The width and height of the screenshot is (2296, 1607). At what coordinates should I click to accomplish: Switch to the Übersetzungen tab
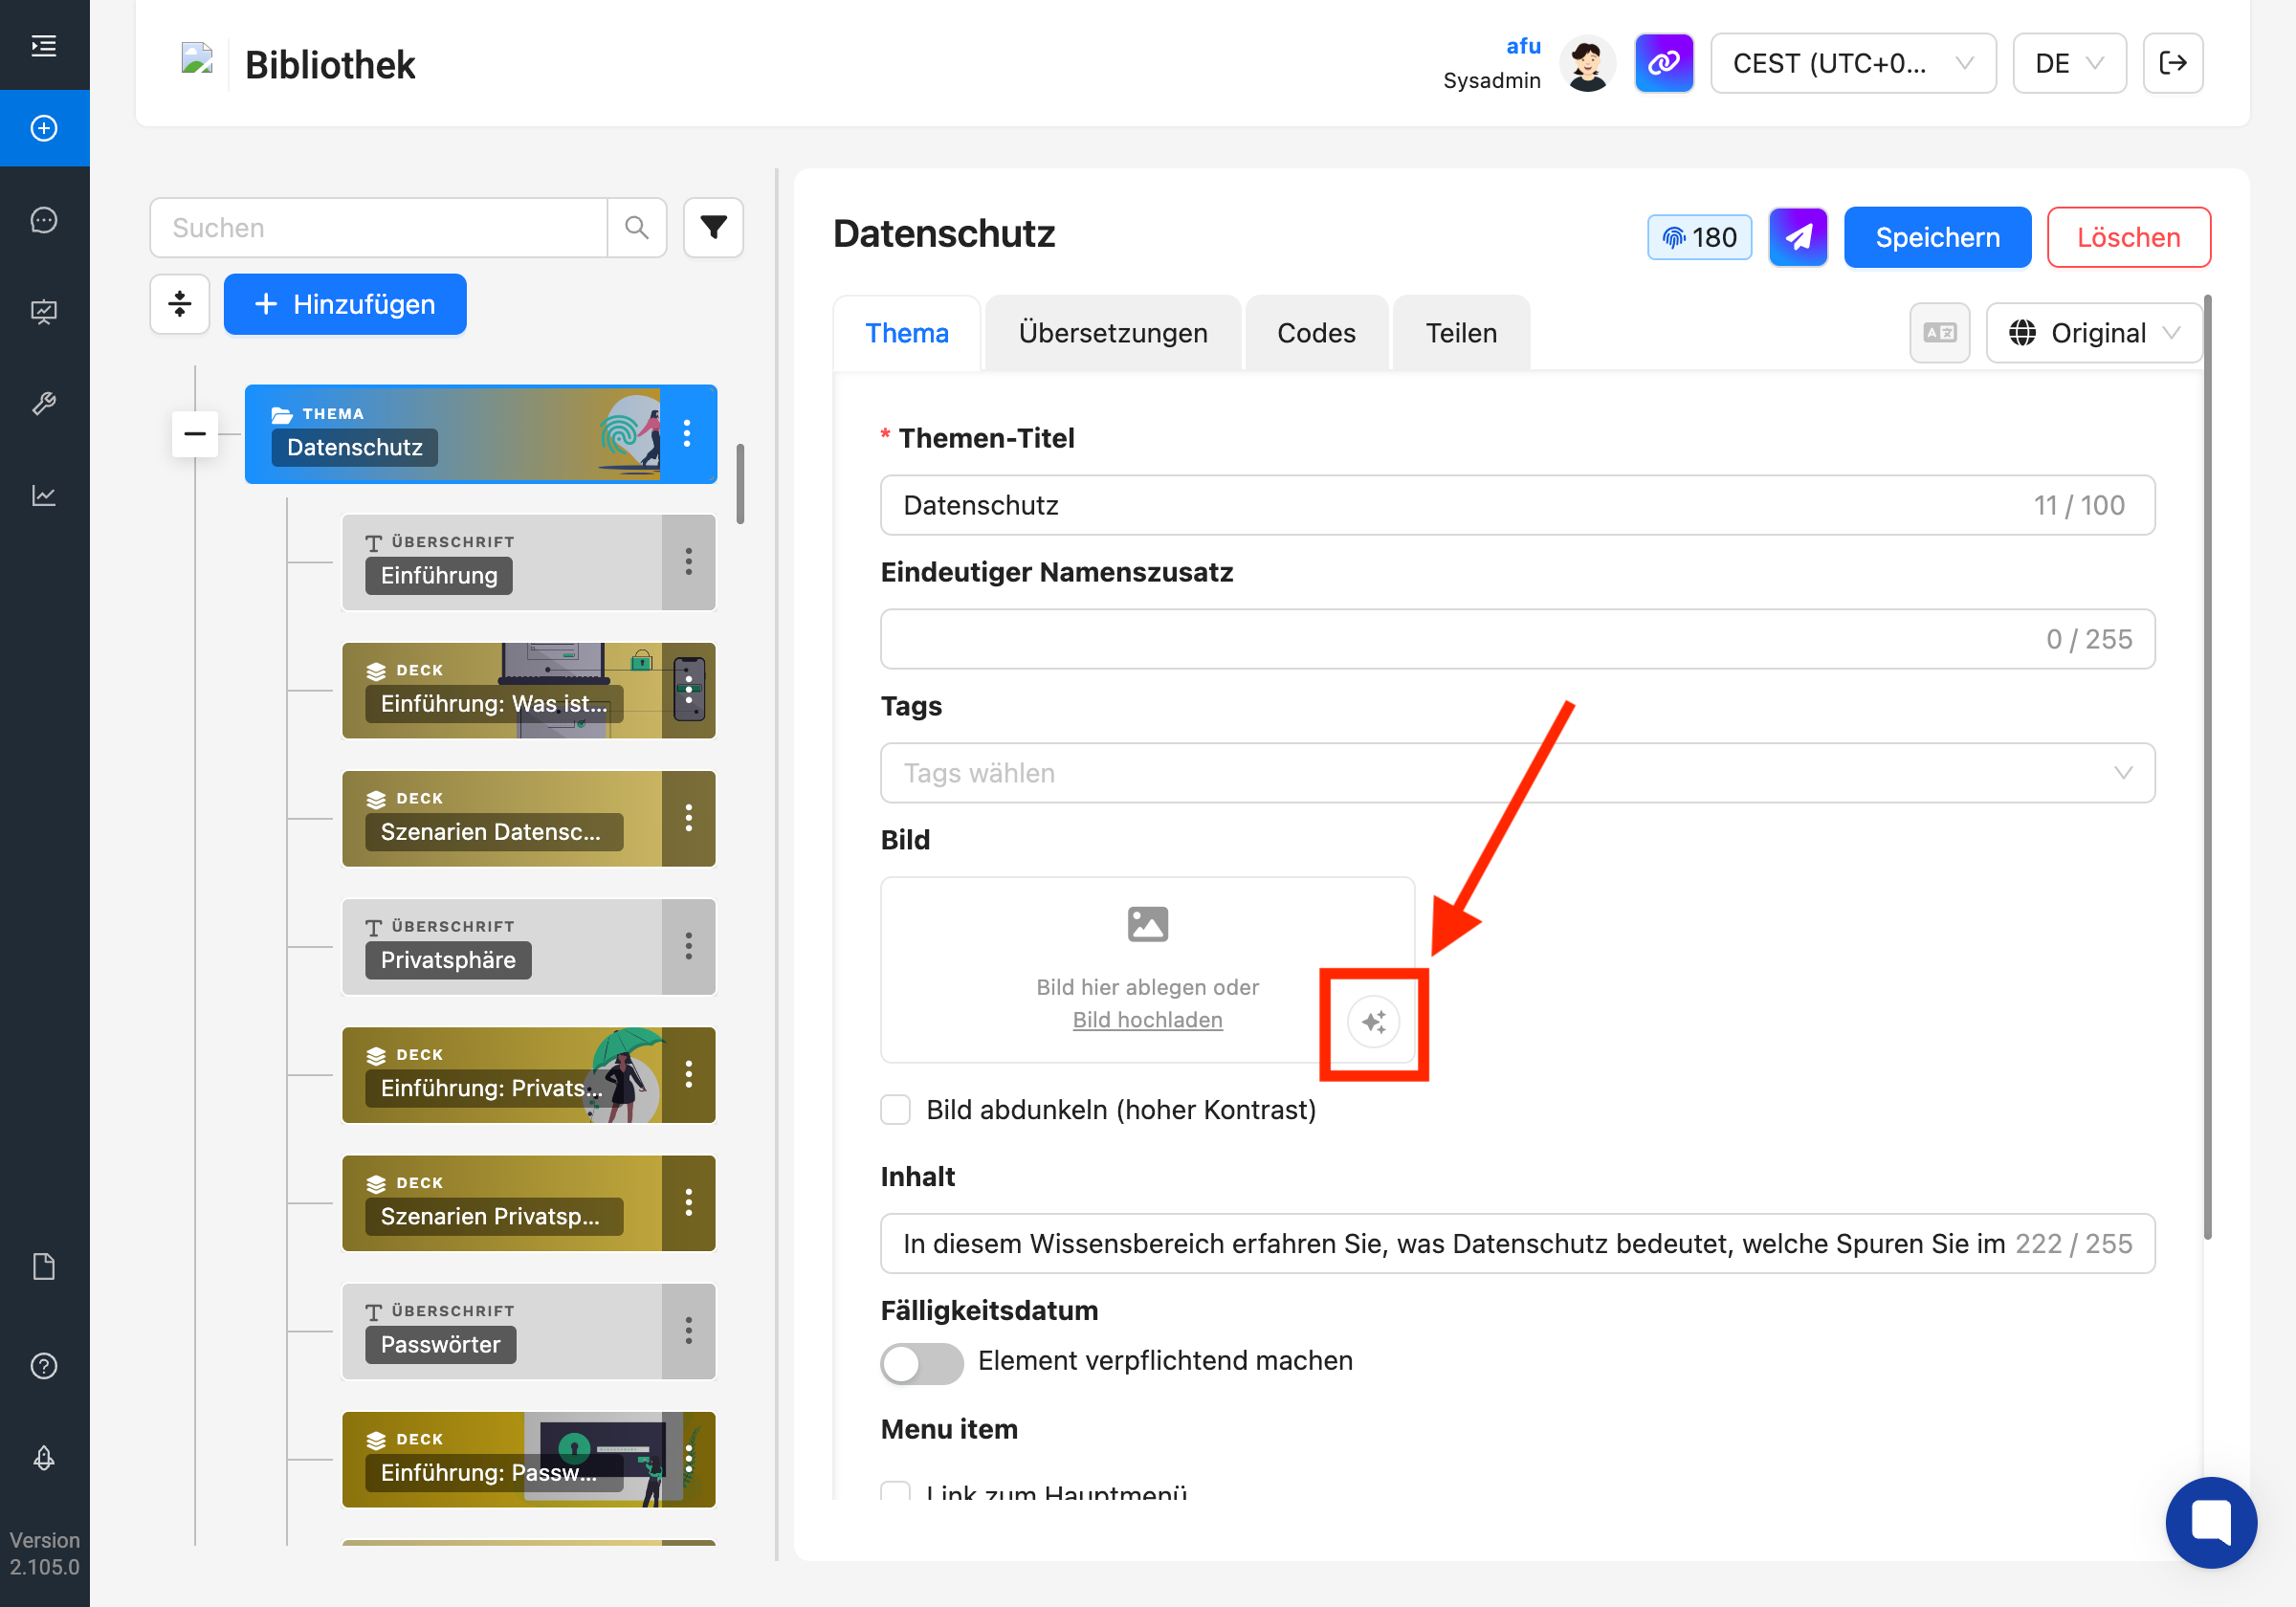click(x=1112, y=333)
